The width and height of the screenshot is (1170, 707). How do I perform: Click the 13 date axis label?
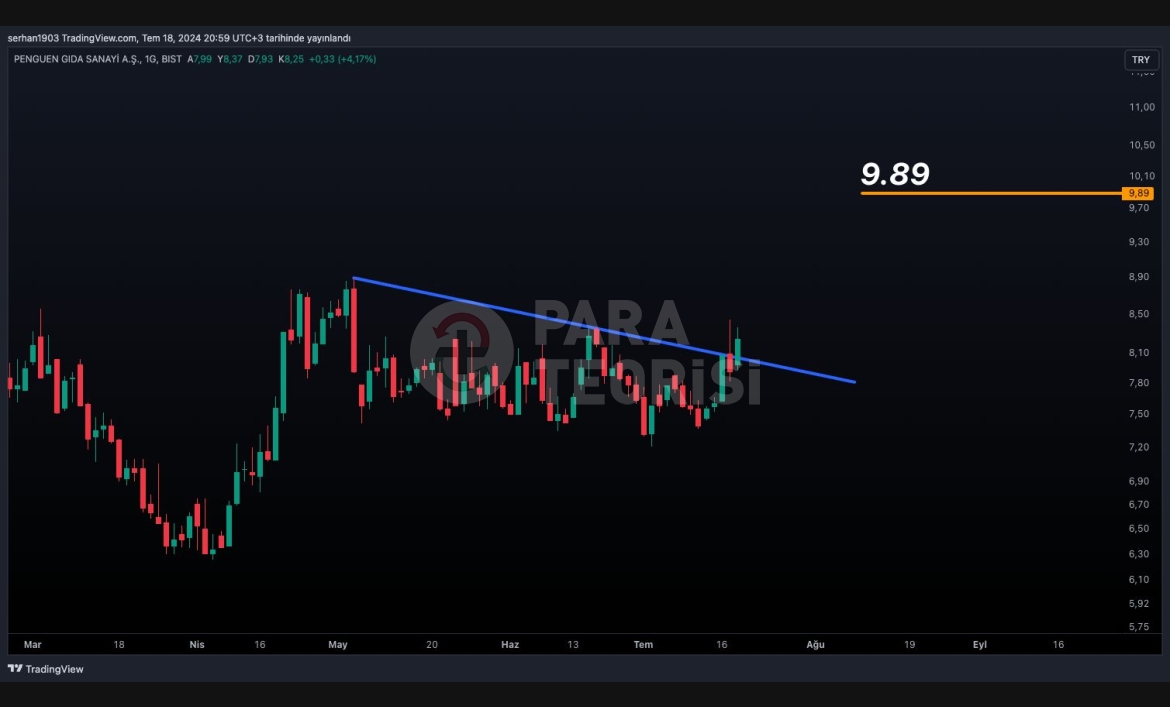click(x=572, y=644)
